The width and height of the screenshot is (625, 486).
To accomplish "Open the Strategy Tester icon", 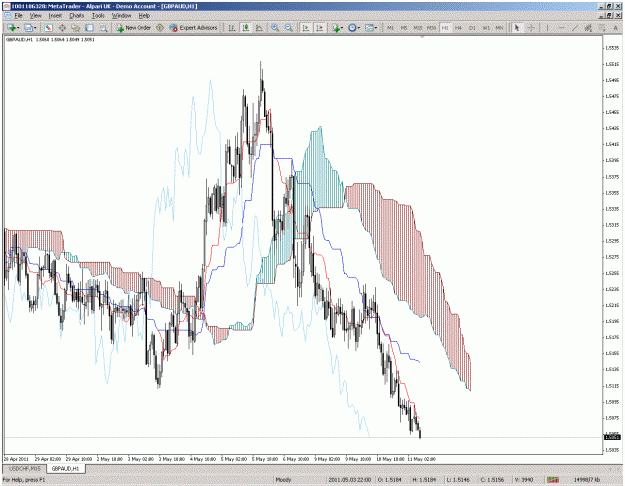I will coord(103,28).
